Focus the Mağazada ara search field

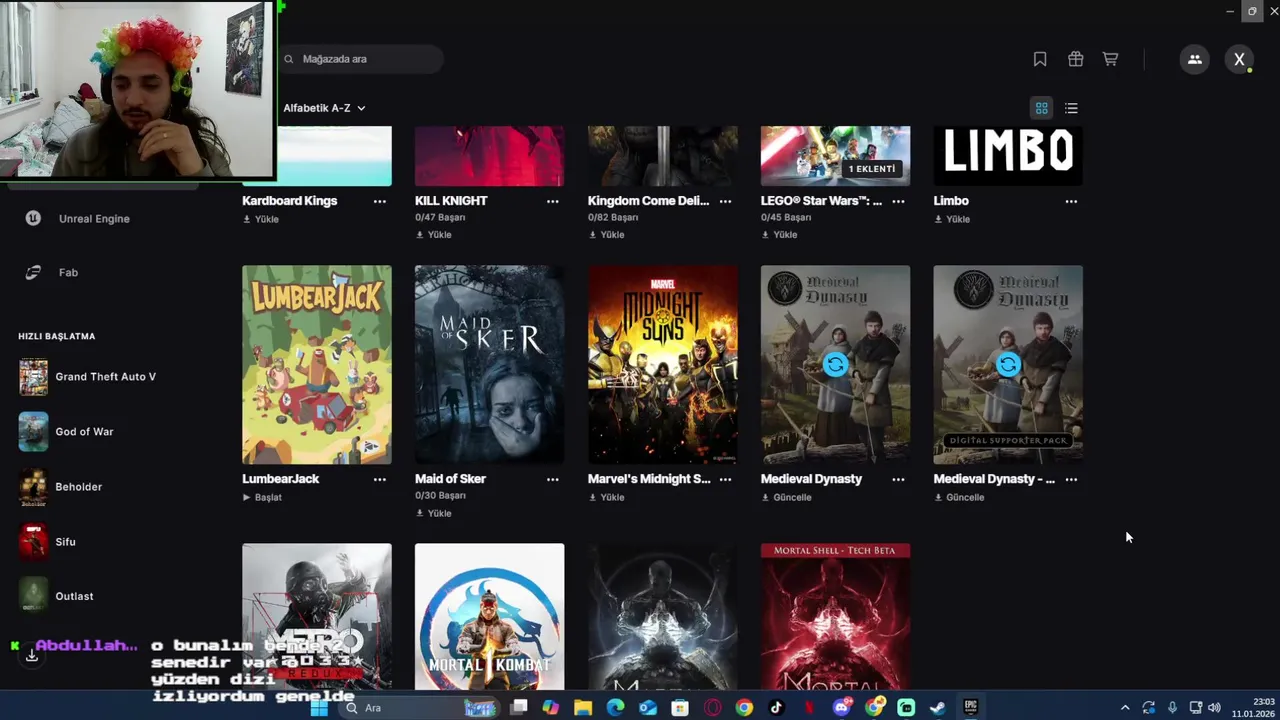tap(360, 59)
